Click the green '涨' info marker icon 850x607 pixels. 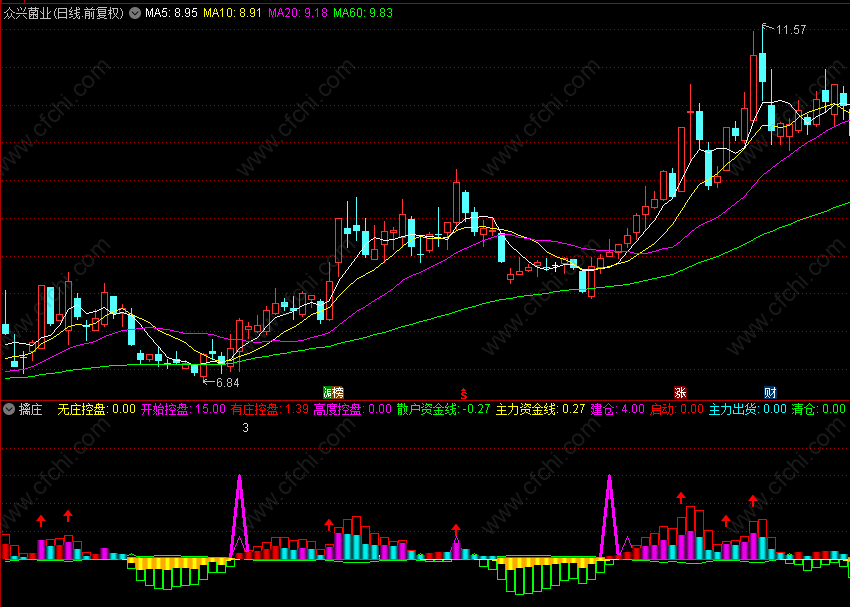tap(328, 392)
